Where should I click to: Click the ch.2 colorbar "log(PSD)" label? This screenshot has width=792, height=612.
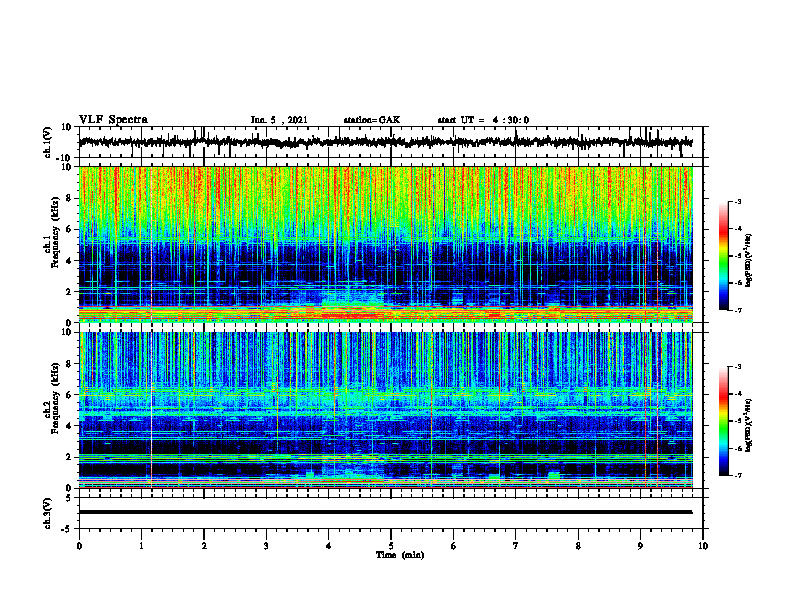coord(749,426)
